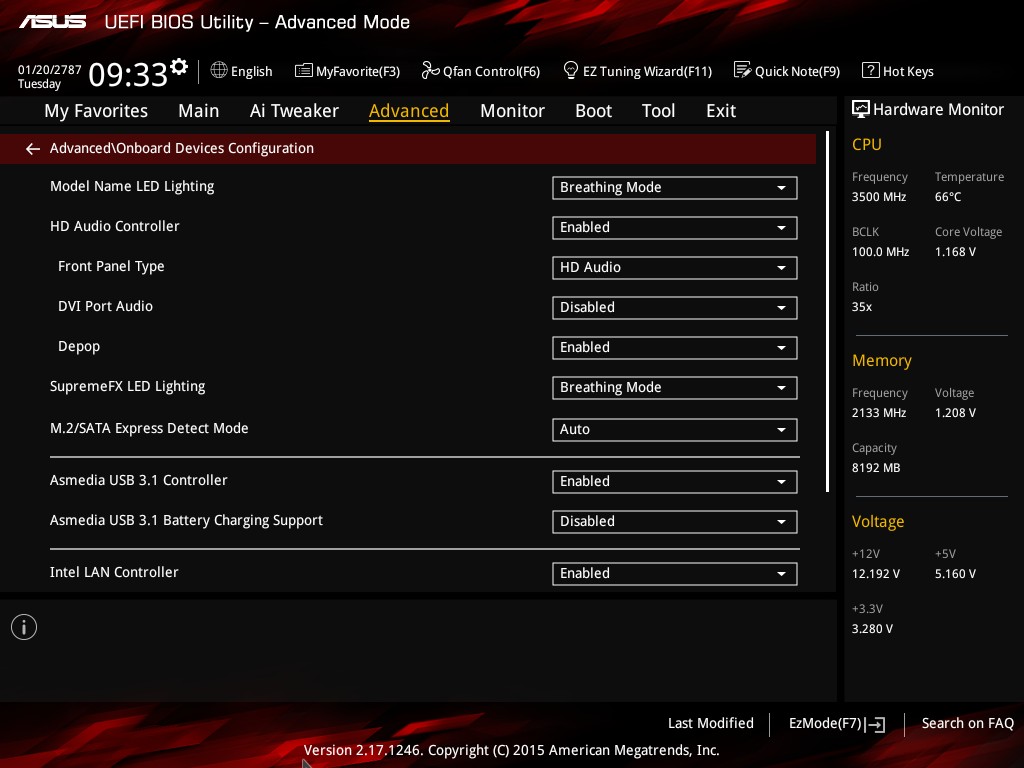This screenshot has height=768, width=1024.
Task: Open Front Panel Type dropdown
Action: pyautogui.click(x=674, y=268)
